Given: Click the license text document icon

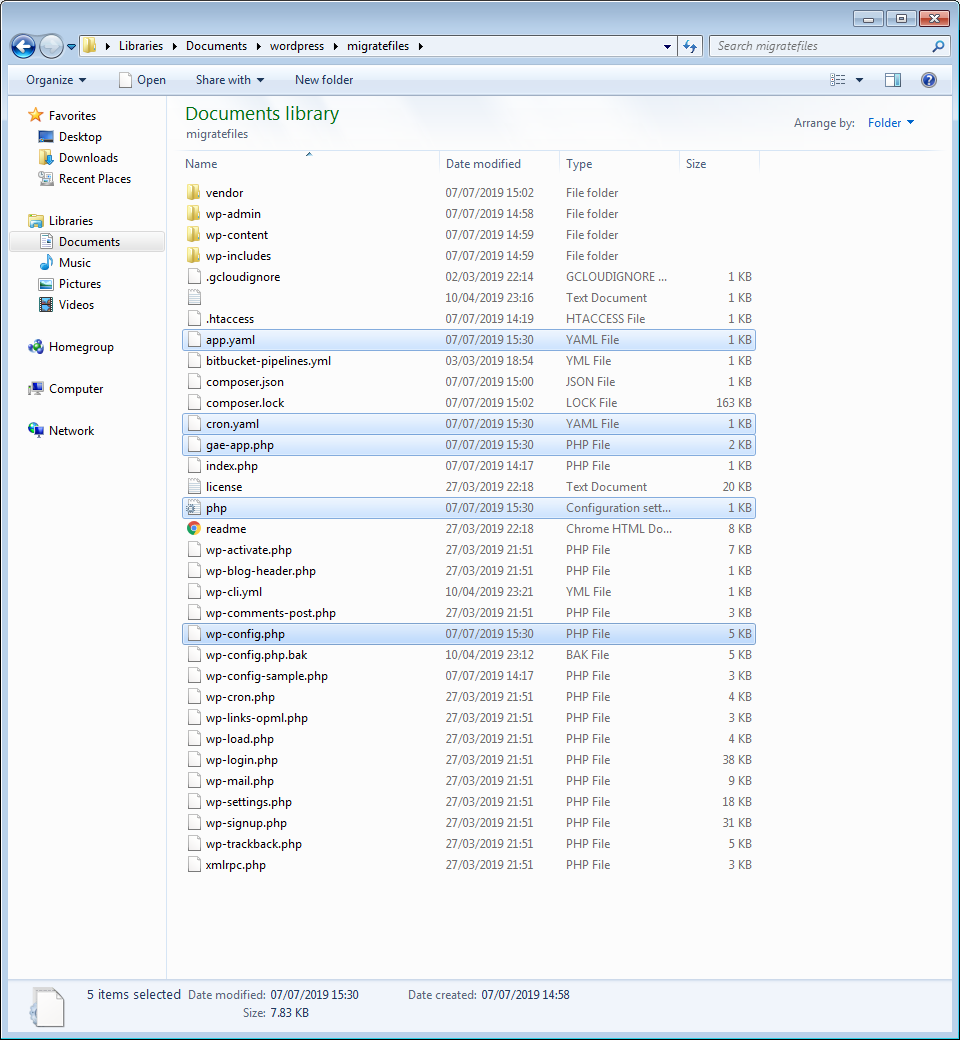Looking at the screenshot, I should pos(194,487).
